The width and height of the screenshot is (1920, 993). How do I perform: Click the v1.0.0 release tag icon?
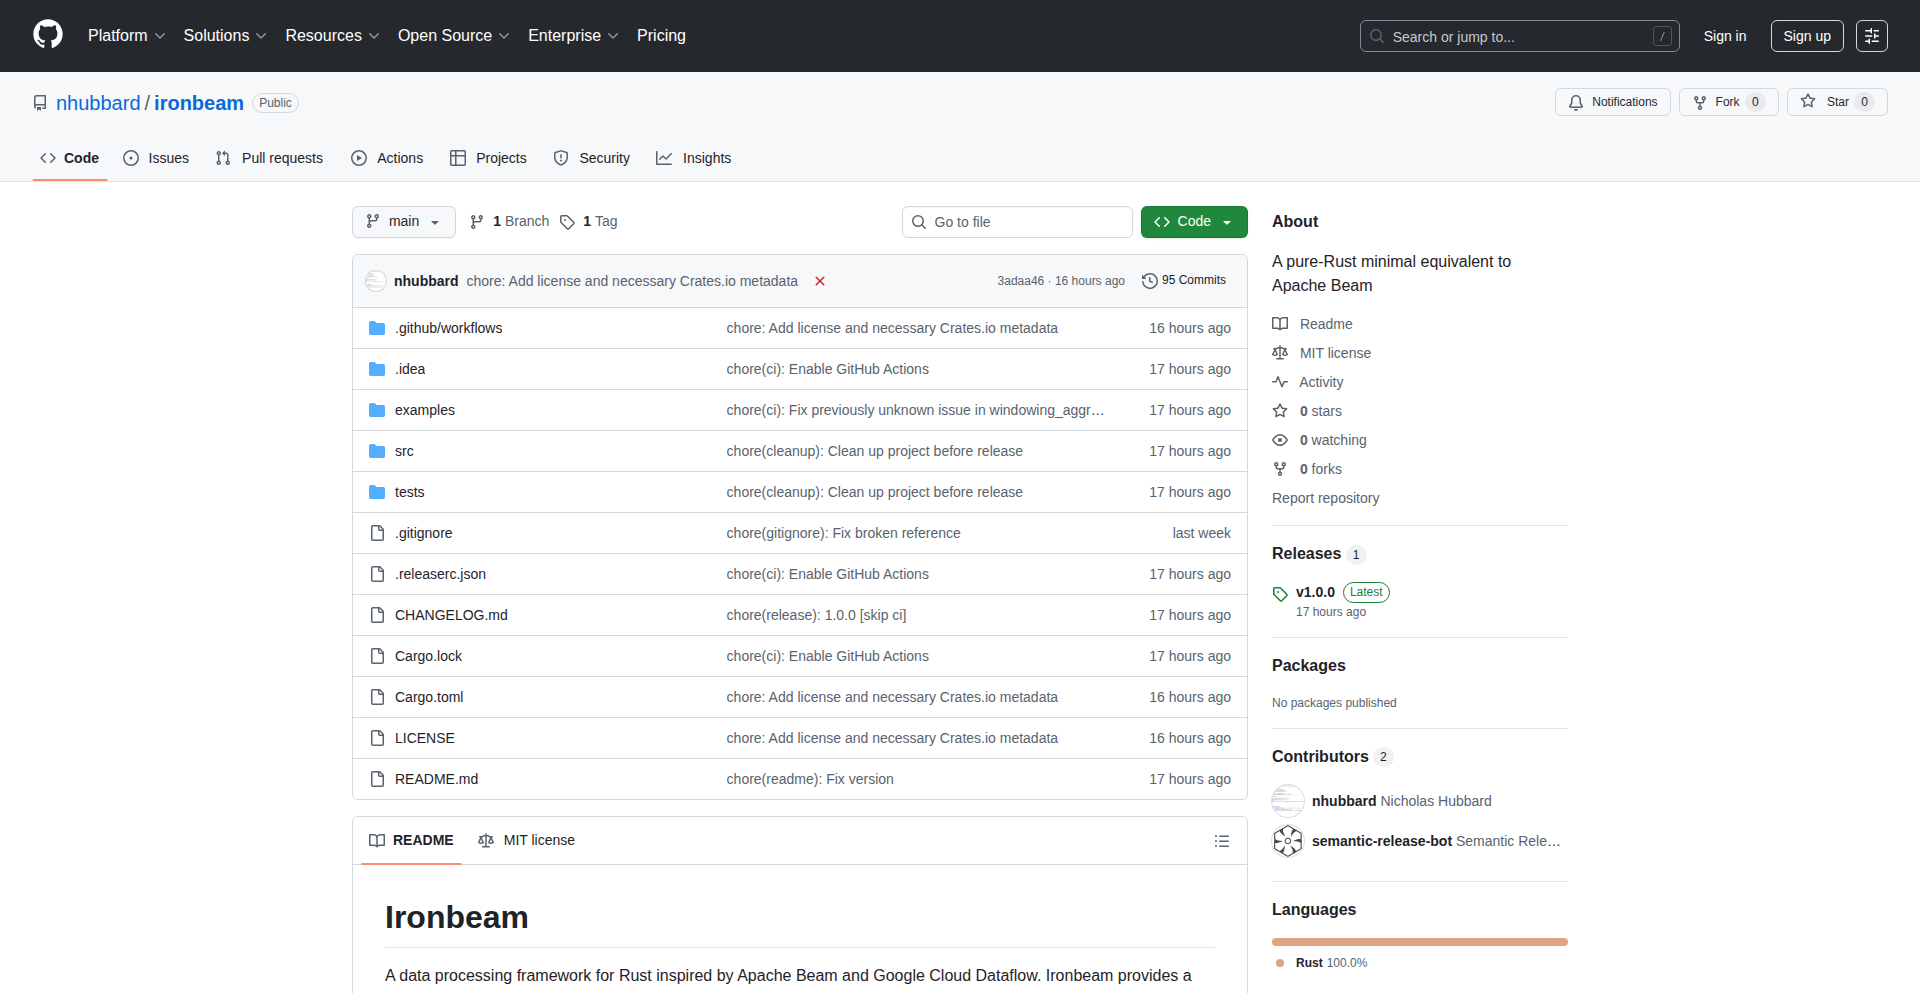1280,594
